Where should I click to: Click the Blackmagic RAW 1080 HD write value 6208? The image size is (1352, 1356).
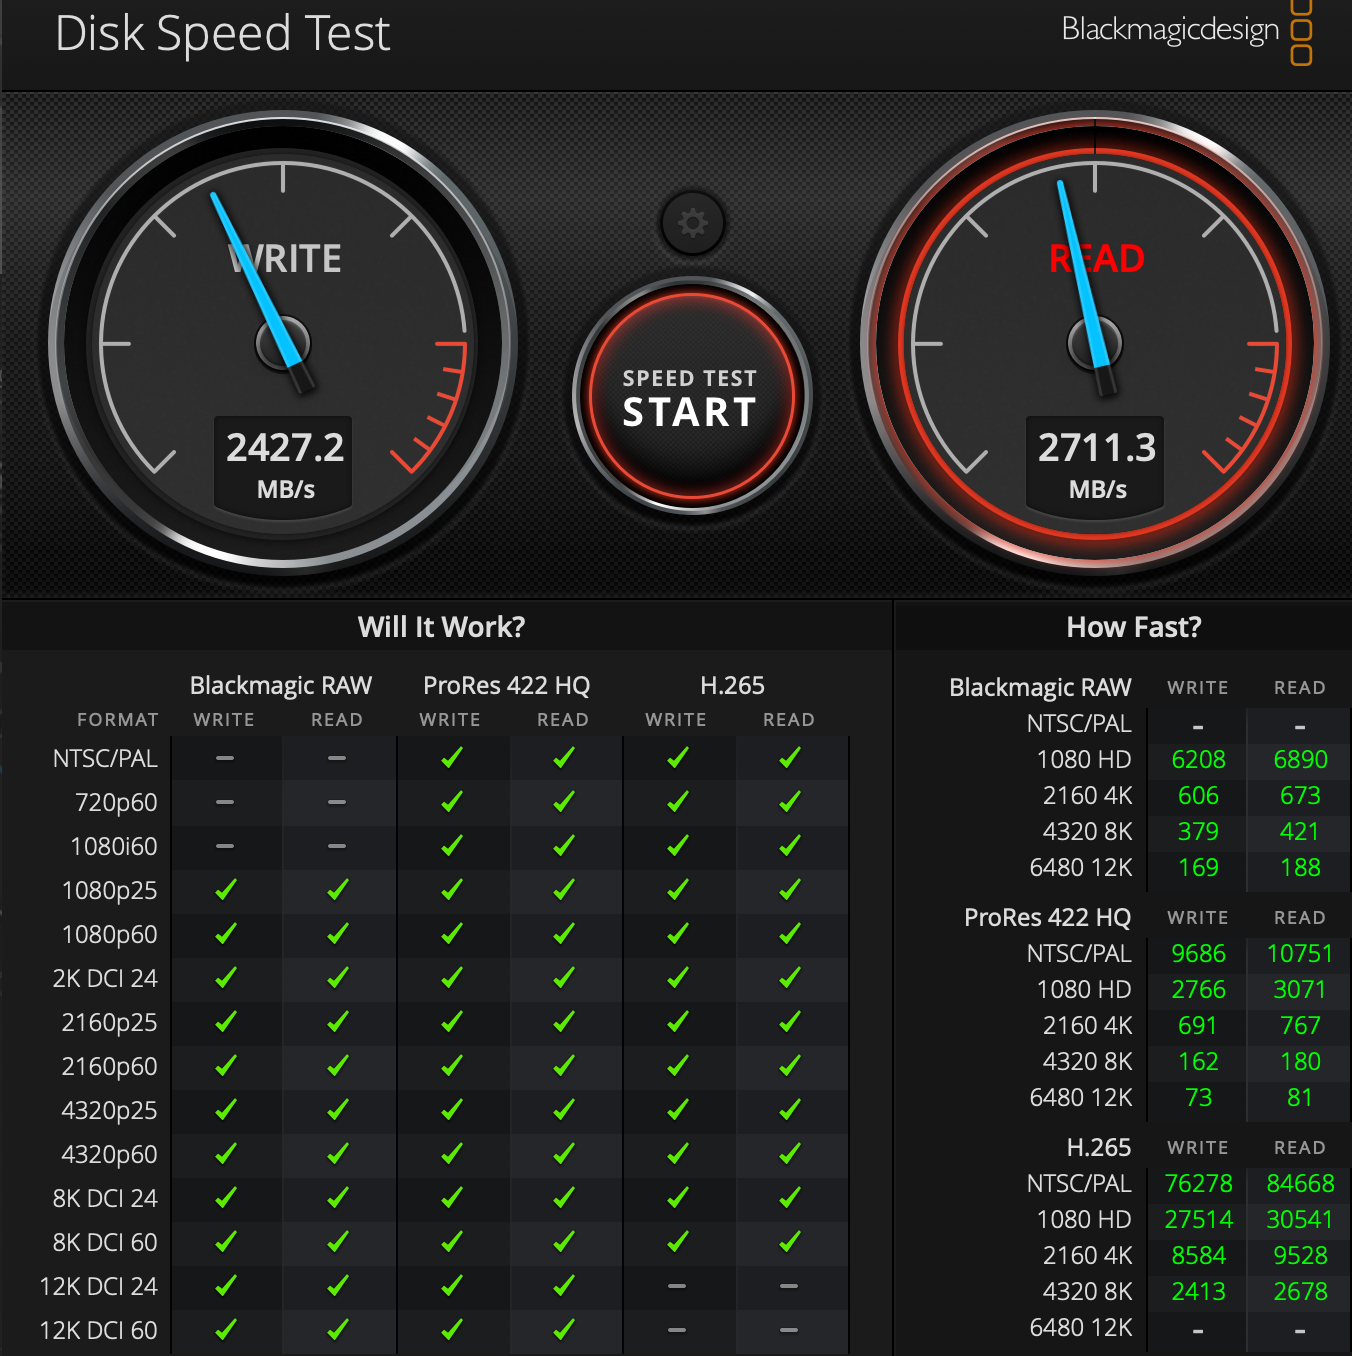pos(1198,760)
